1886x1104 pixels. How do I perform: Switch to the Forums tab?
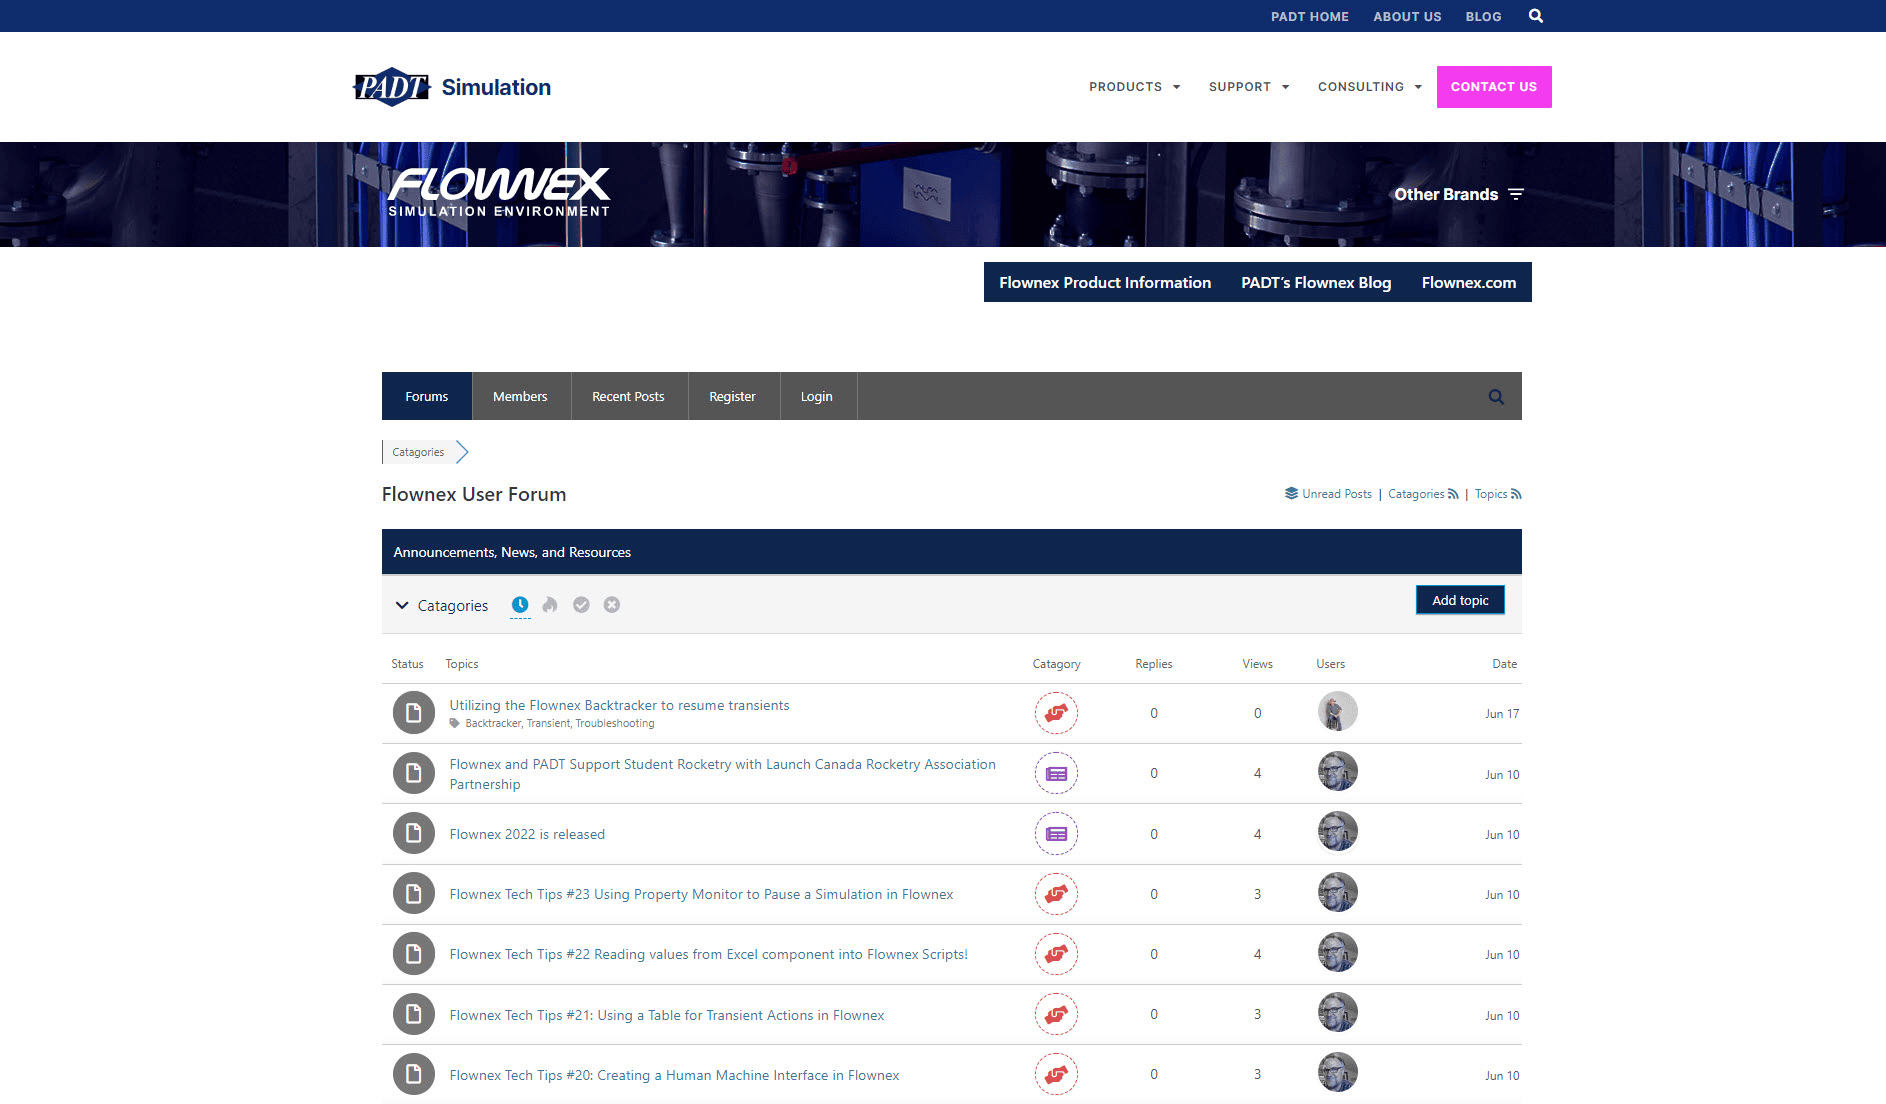(427, 396)
